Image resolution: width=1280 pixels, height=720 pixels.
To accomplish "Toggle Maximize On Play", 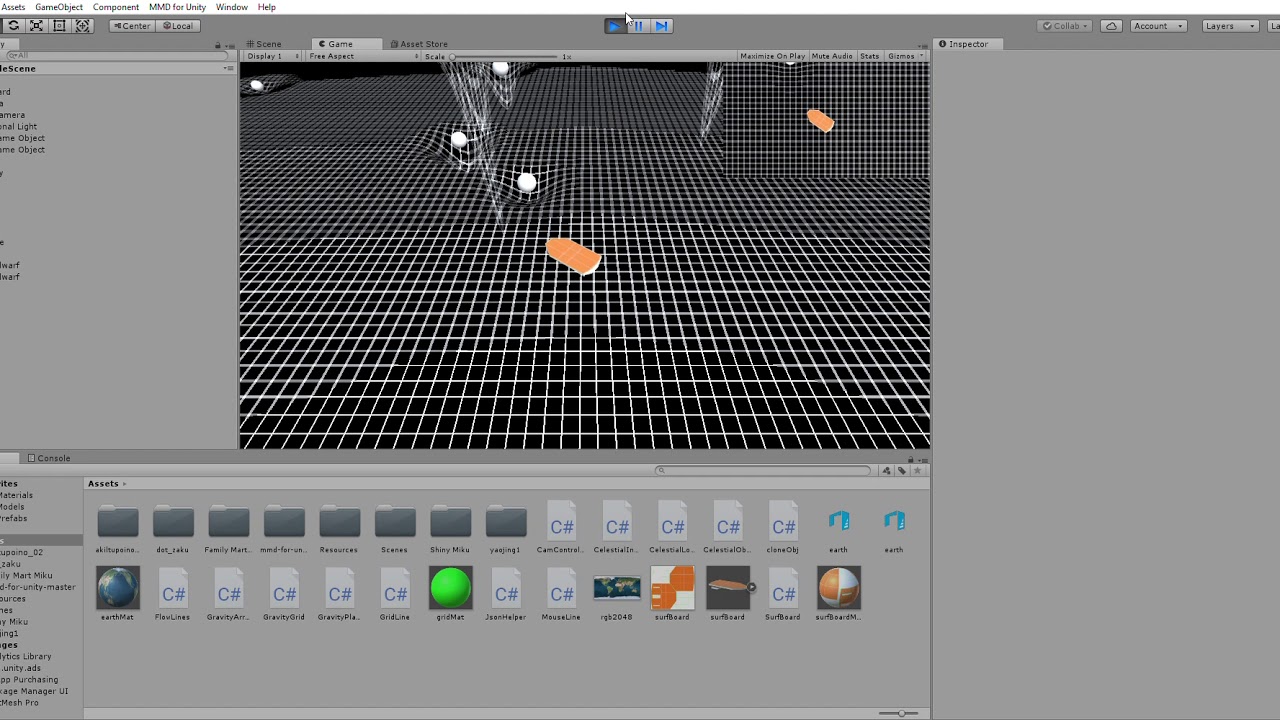I will (x=772, y=56).
